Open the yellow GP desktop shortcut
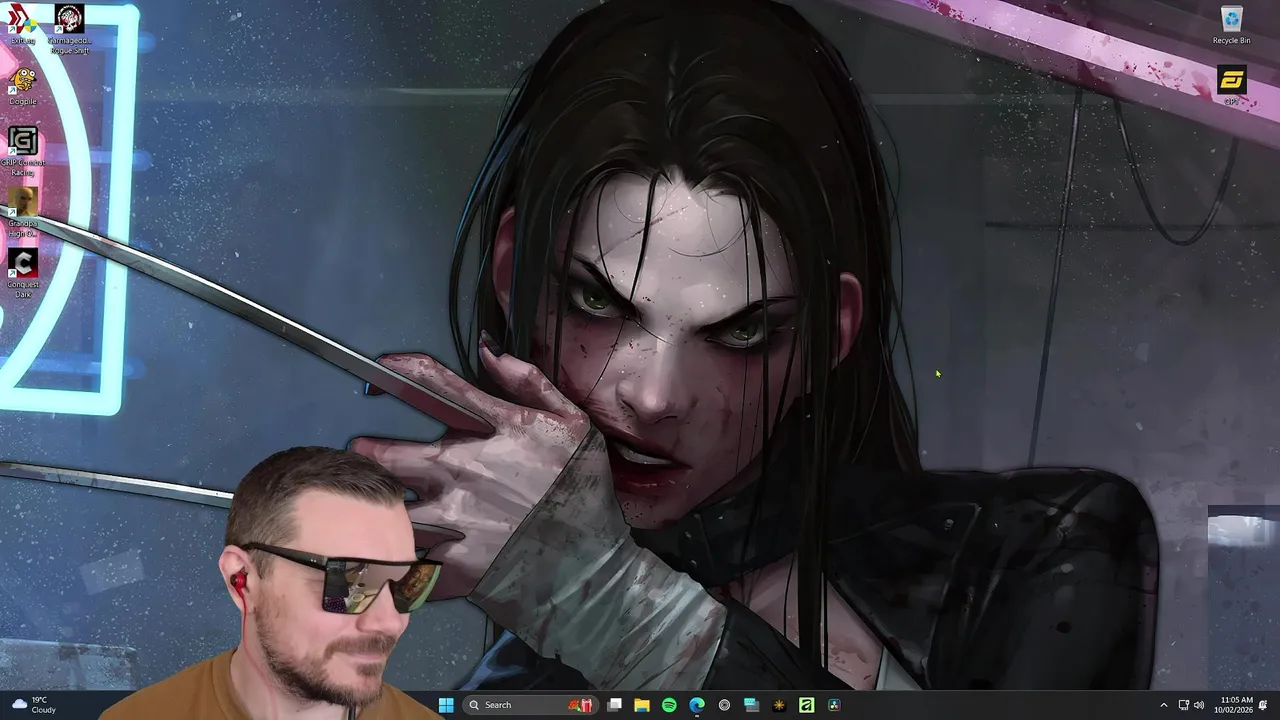Viewport: 1280px width, 720px height. tap(1231, 86)
